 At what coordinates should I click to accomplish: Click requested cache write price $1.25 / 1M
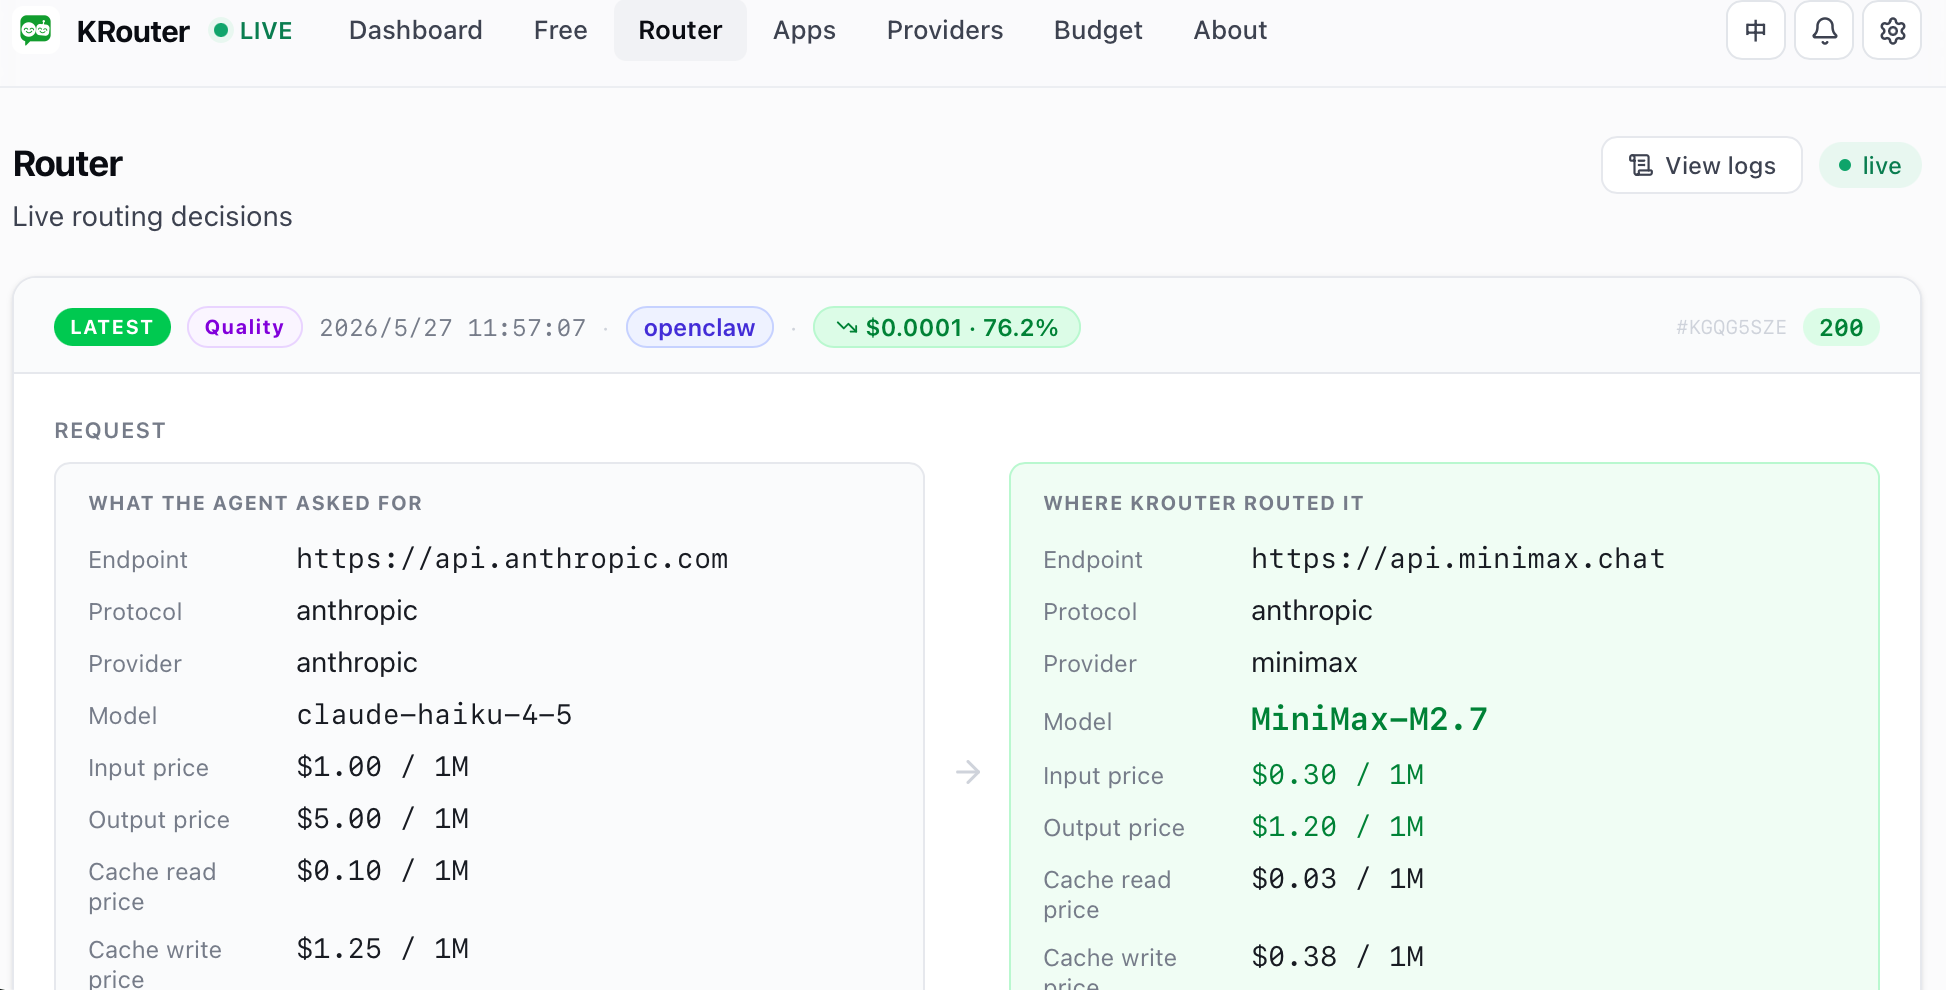tap(382, 948)
